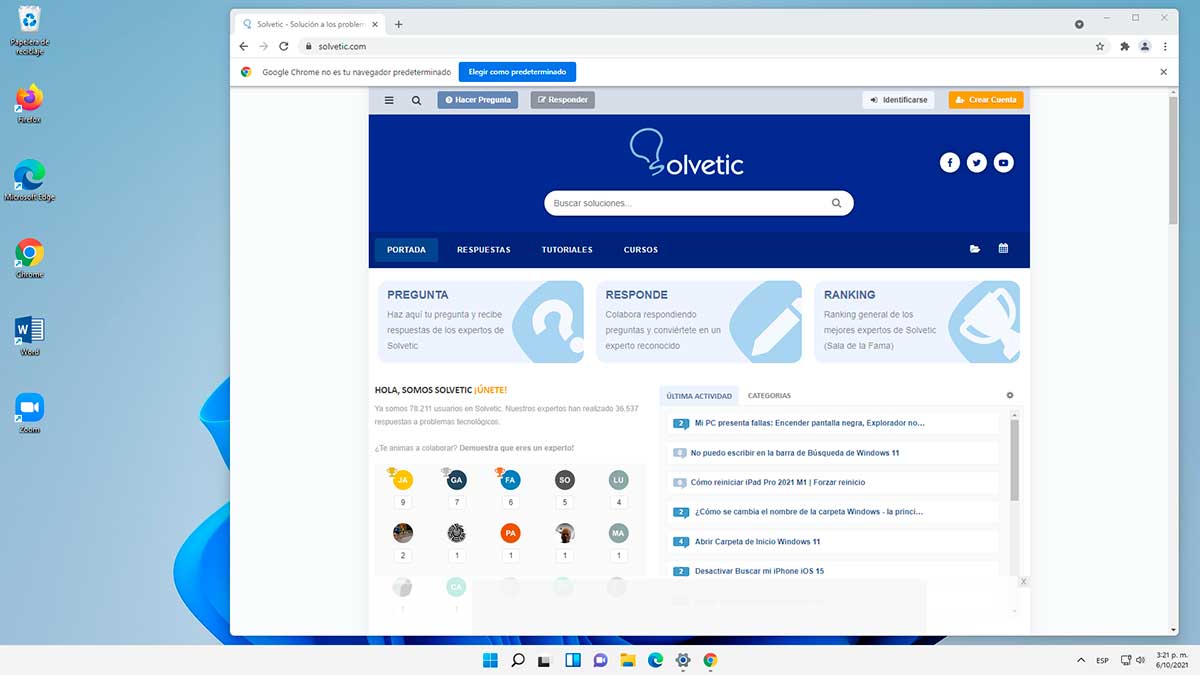Open 'No puedo escribir en la barra' post

coord(795,453)
